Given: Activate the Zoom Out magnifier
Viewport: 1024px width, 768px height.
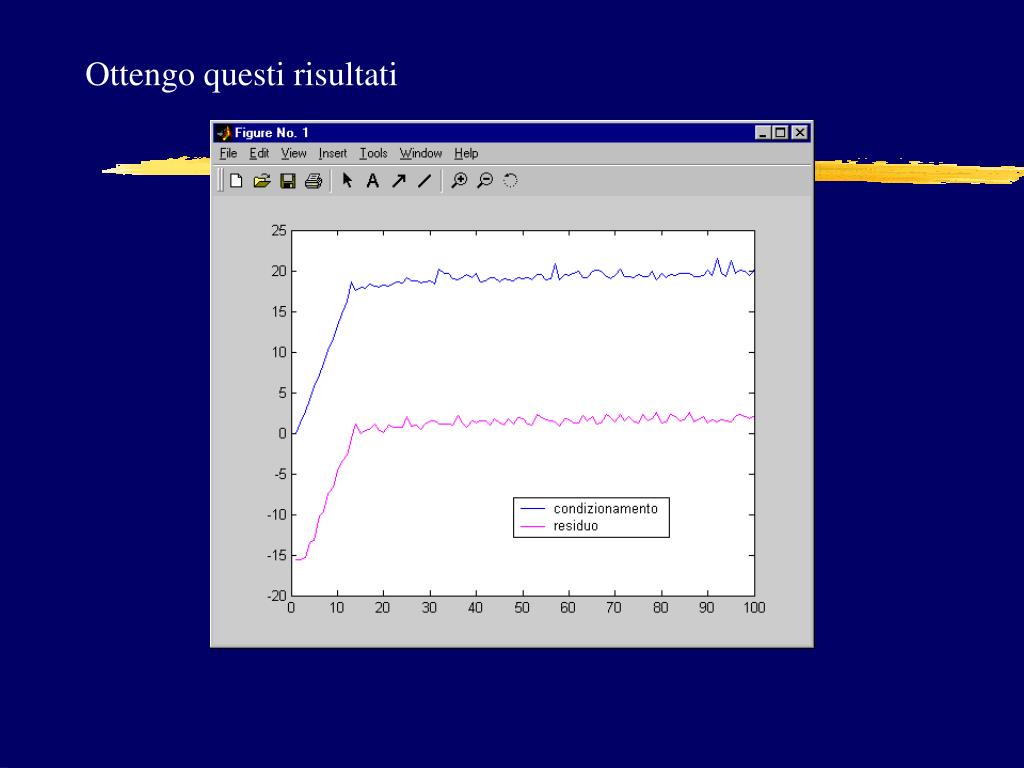Looking at the screenshot, I should point(485,181).
